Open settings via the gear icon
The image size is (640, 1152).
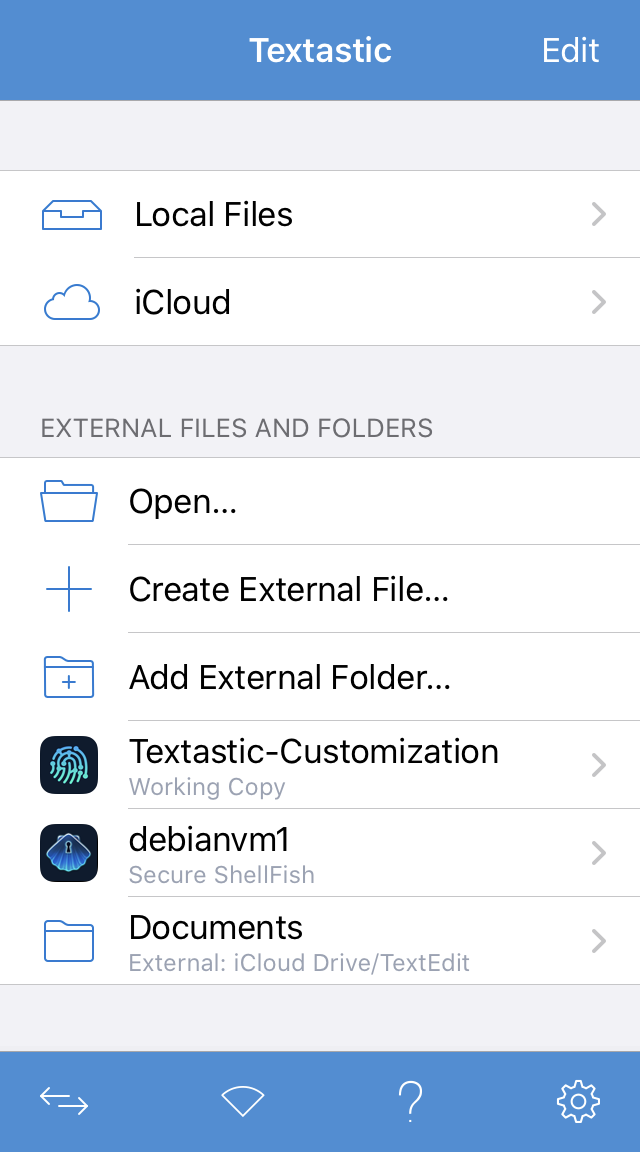(578, 1101)
